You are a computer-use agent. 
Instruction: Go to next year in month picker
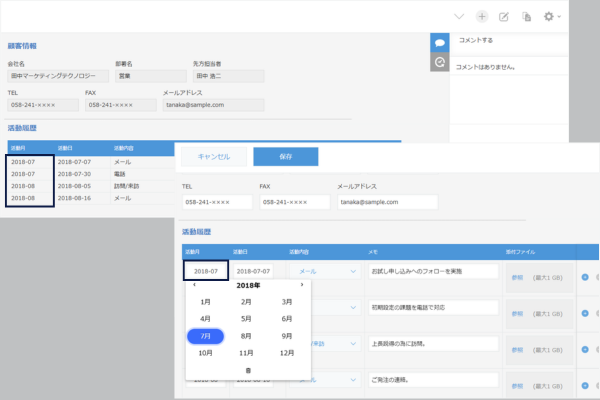(x=302, y=285)
